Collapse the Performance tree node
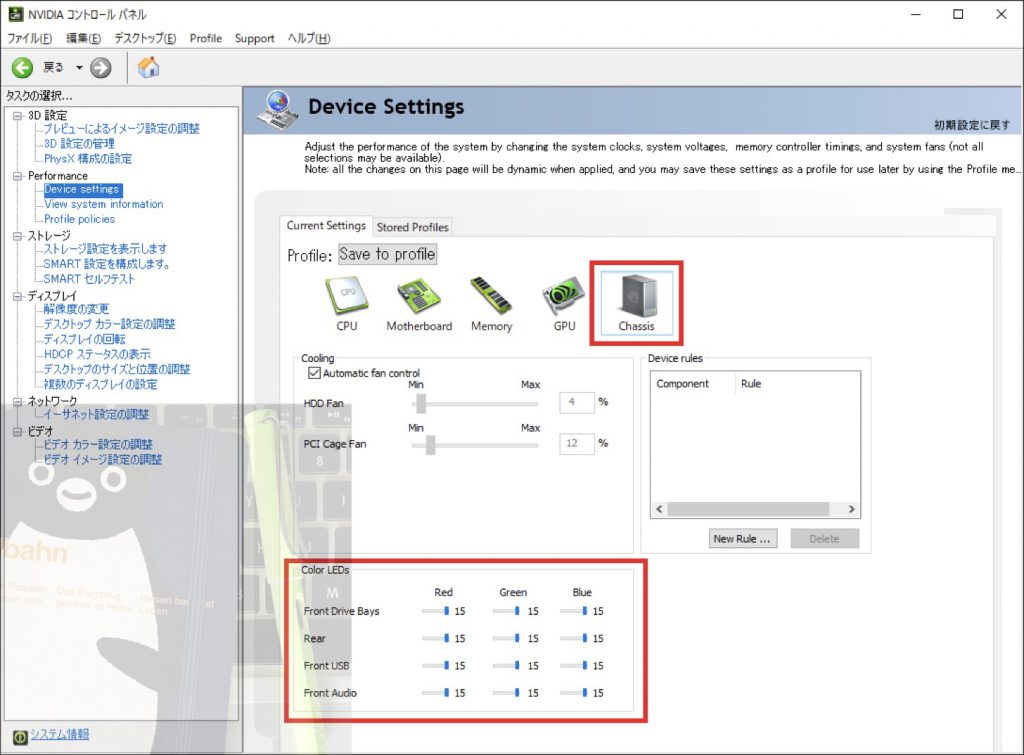This screenshot has width=1024, height=755. [18, 176]
